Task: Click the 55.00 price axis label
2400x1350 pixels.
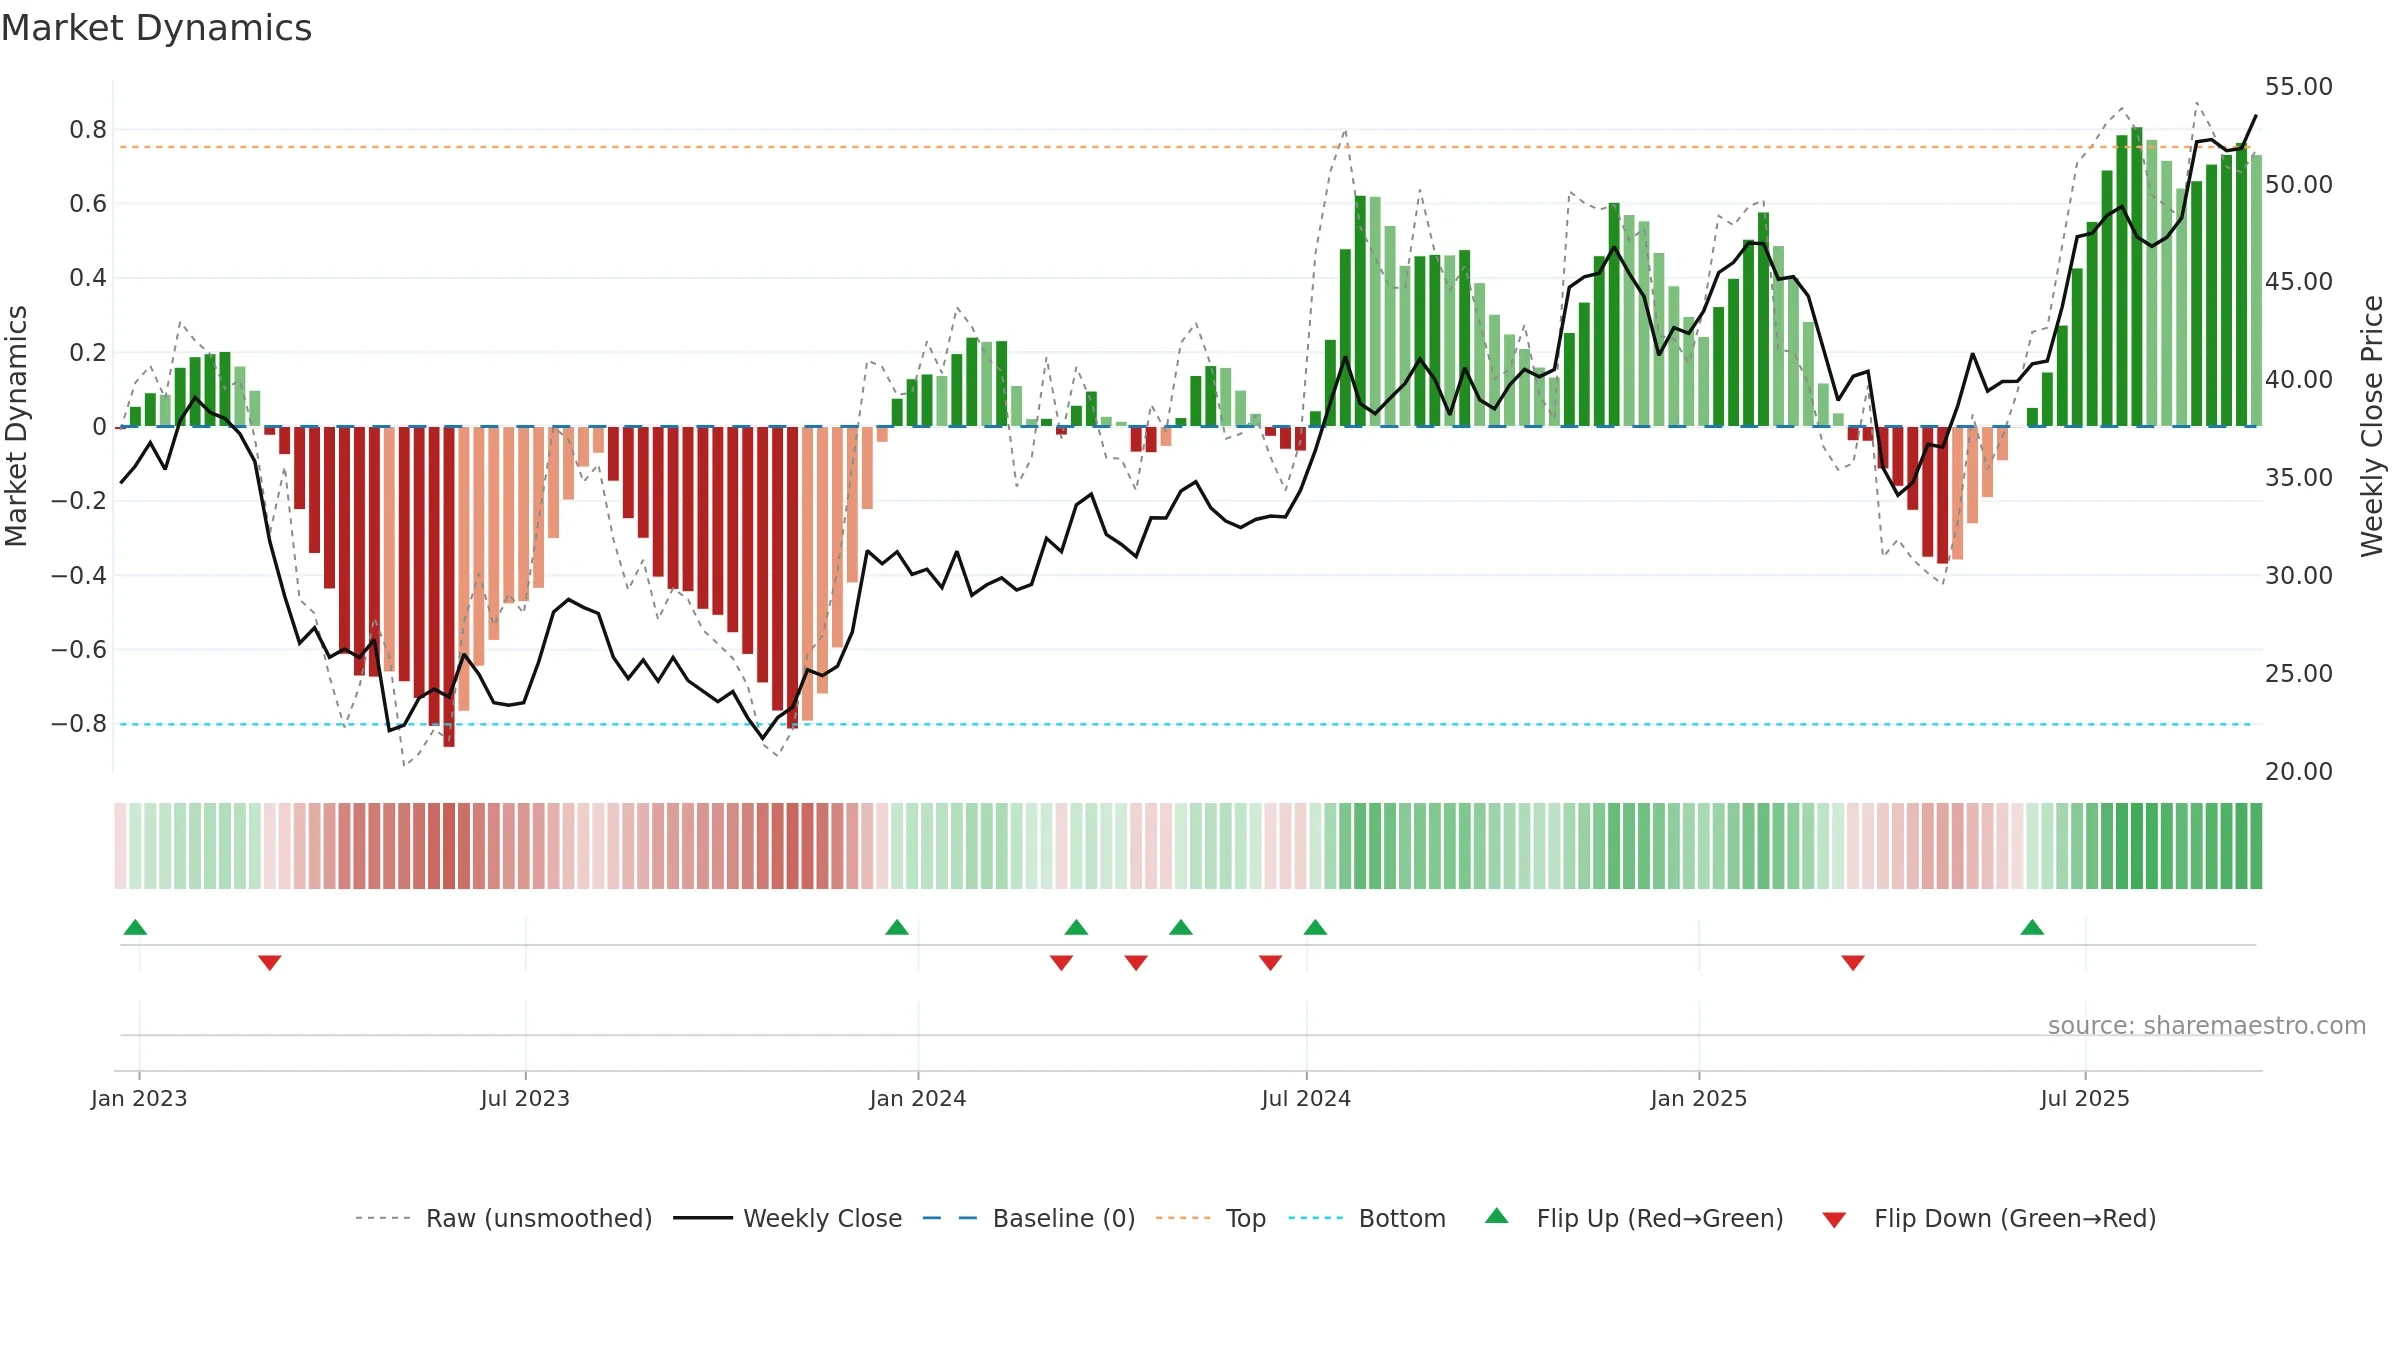Action: (2299, 87)
